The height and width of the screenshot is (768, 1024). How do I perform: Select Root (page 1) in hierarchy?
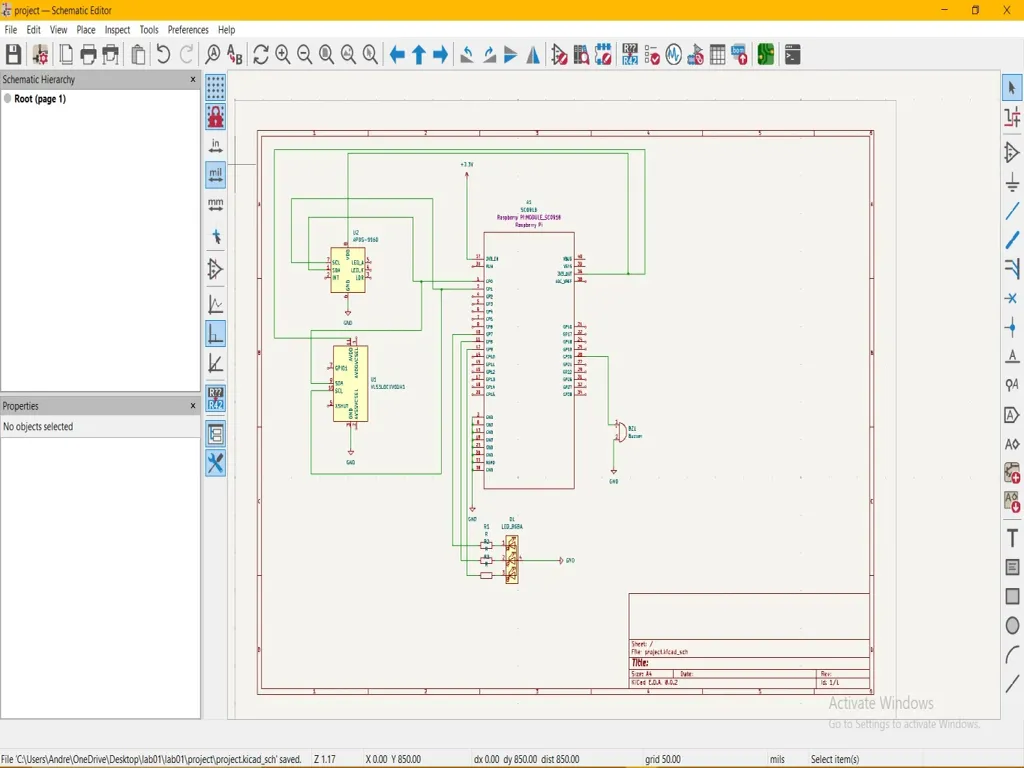(x=40, y=99)
